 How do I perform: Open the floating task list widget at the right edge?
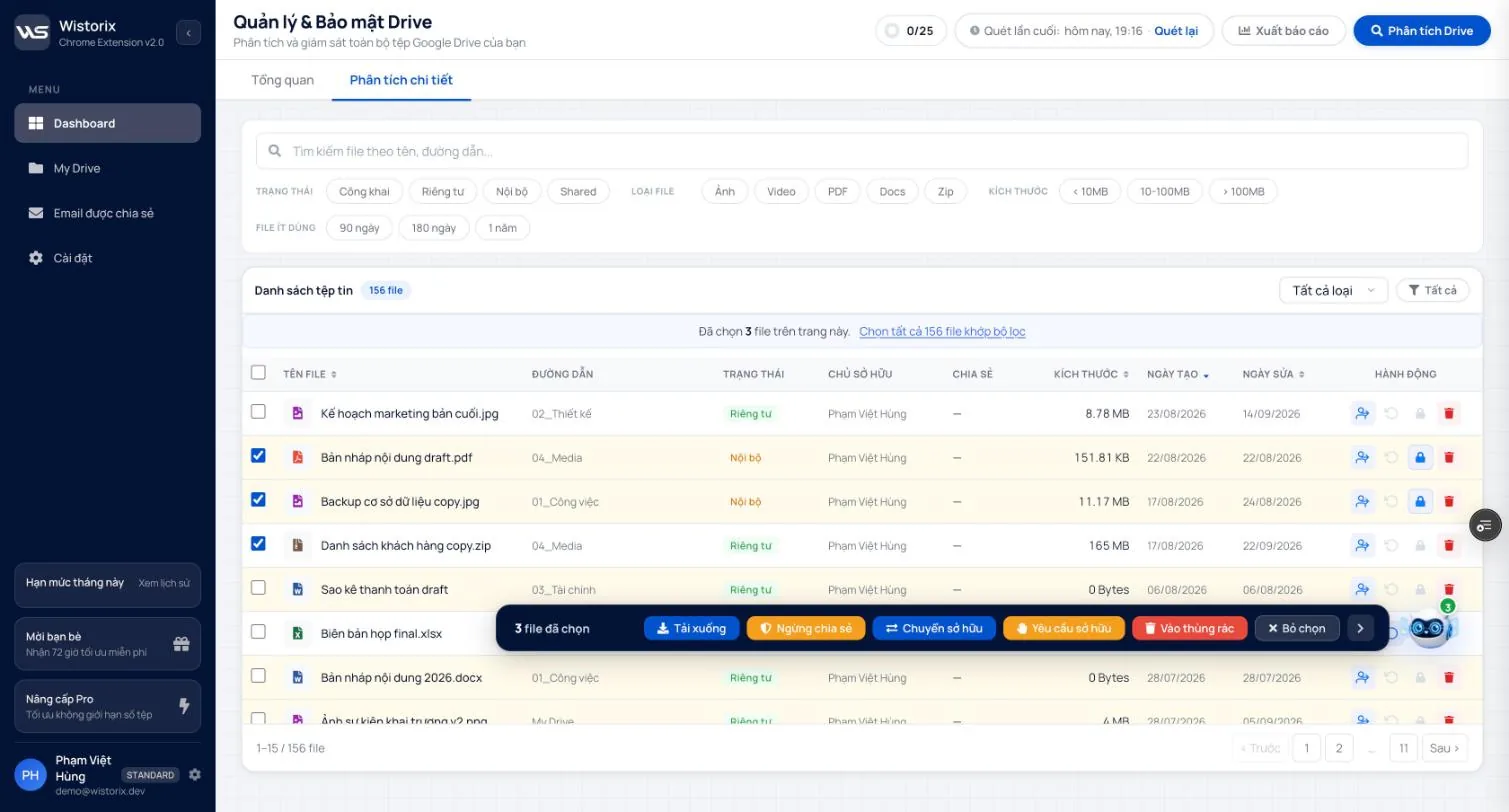[1485, 524]
